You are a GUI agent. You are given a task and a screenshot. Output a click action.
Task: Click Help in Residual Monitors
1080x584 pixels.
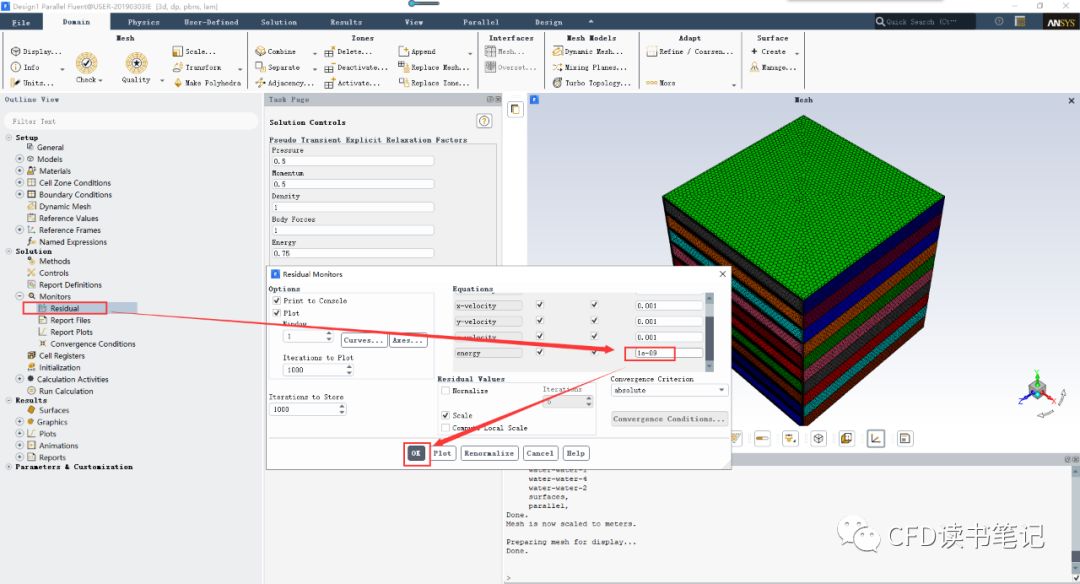pyautogui.click(x=575, y=453)
